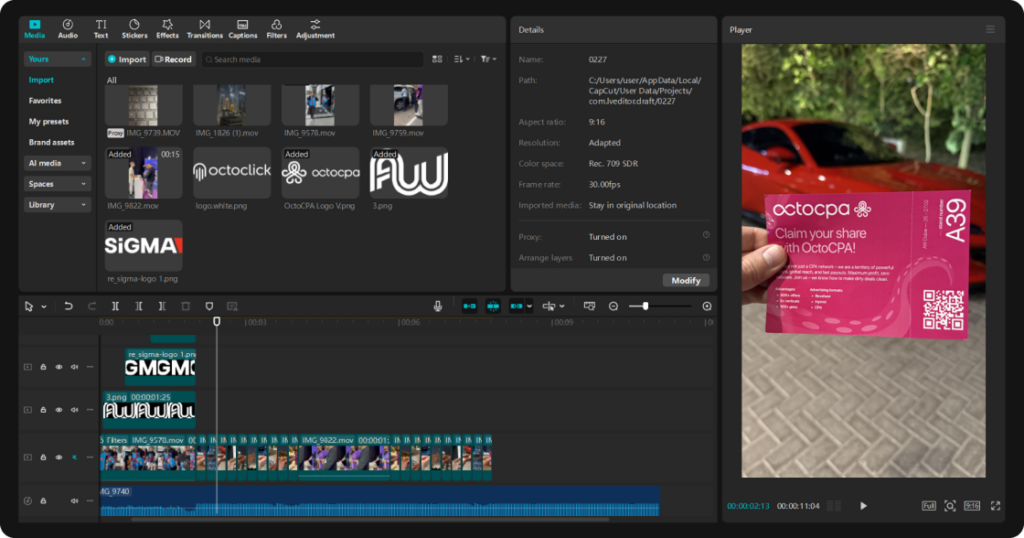Lock the IMG_9740 audio track
Image resolution: width=1024 pixels, height=538 pixels.
pyautogui.click(x=43, y=501)
